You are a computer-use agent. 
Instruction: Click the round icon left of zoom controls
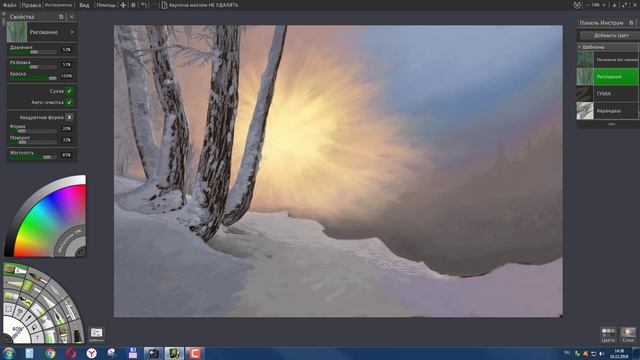coord(577,5)
